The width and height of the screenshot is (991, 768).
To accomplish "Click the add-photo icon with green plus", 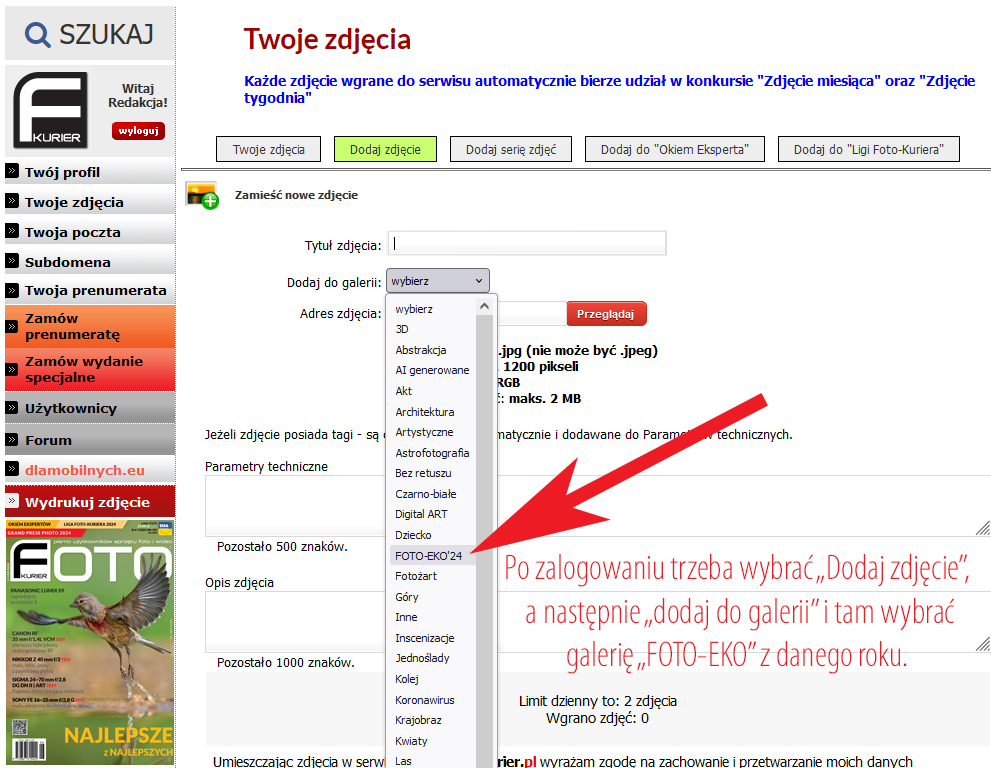I will 202,195.
